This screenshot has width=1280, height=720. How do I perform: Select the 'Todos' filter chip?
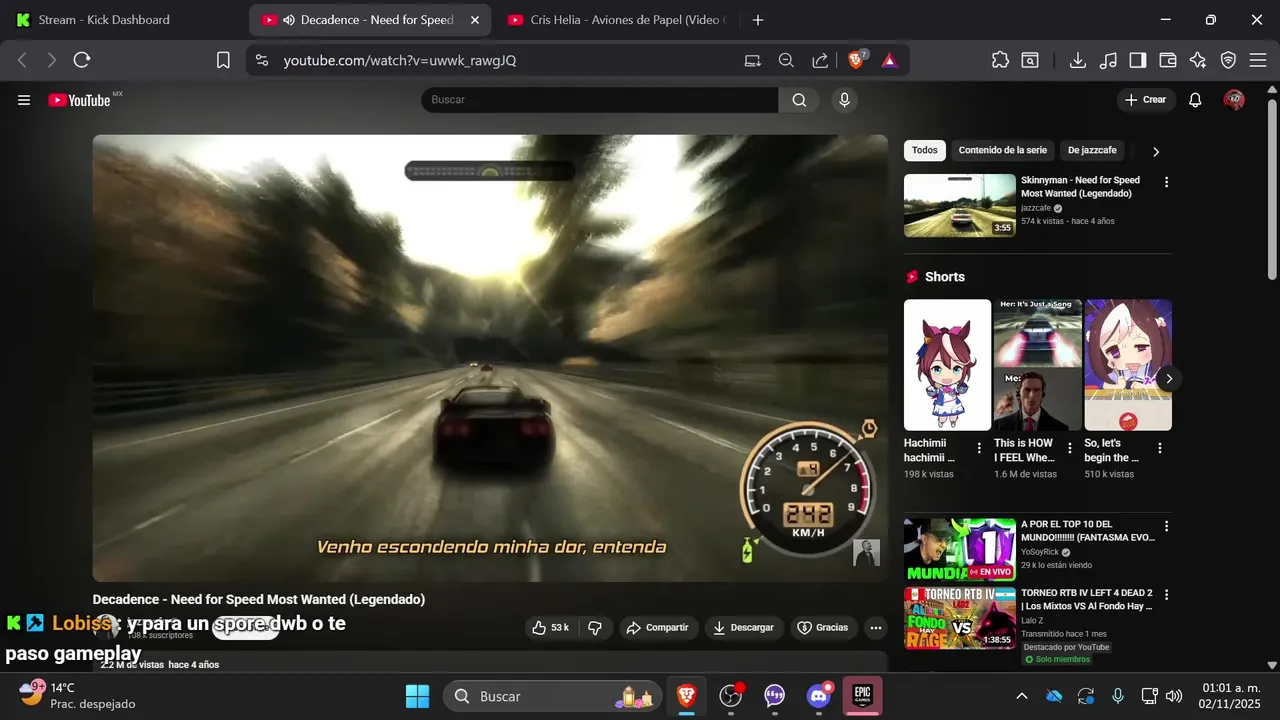click(x=925, y=151)
